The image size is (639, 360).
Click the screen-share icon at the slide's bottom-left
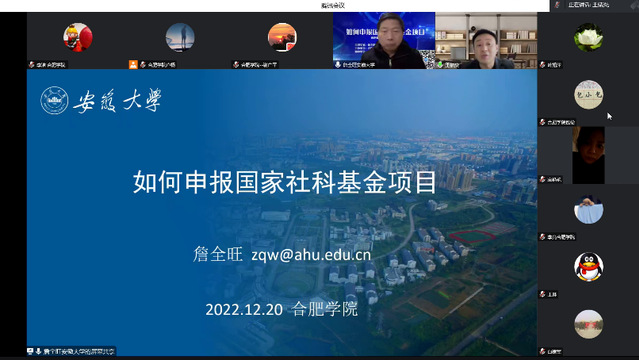tap(31, 351)
